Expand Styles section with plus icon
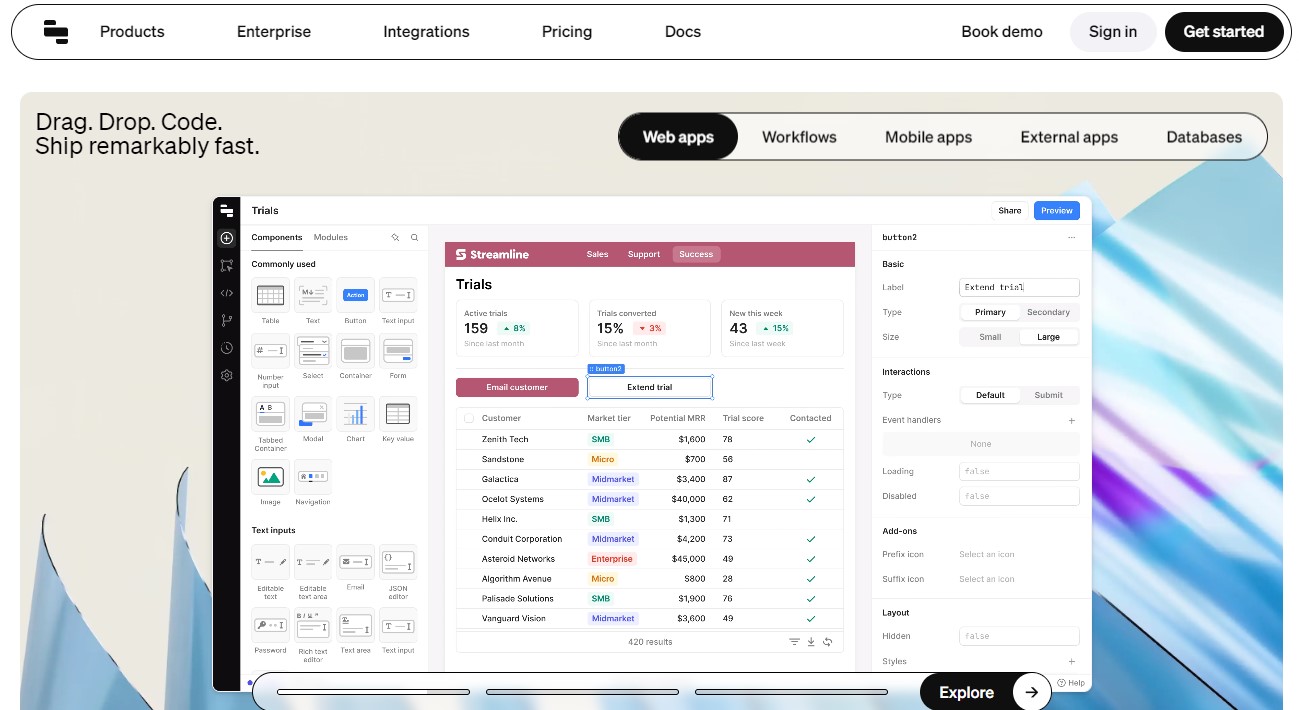 (x=1072, y=661)
